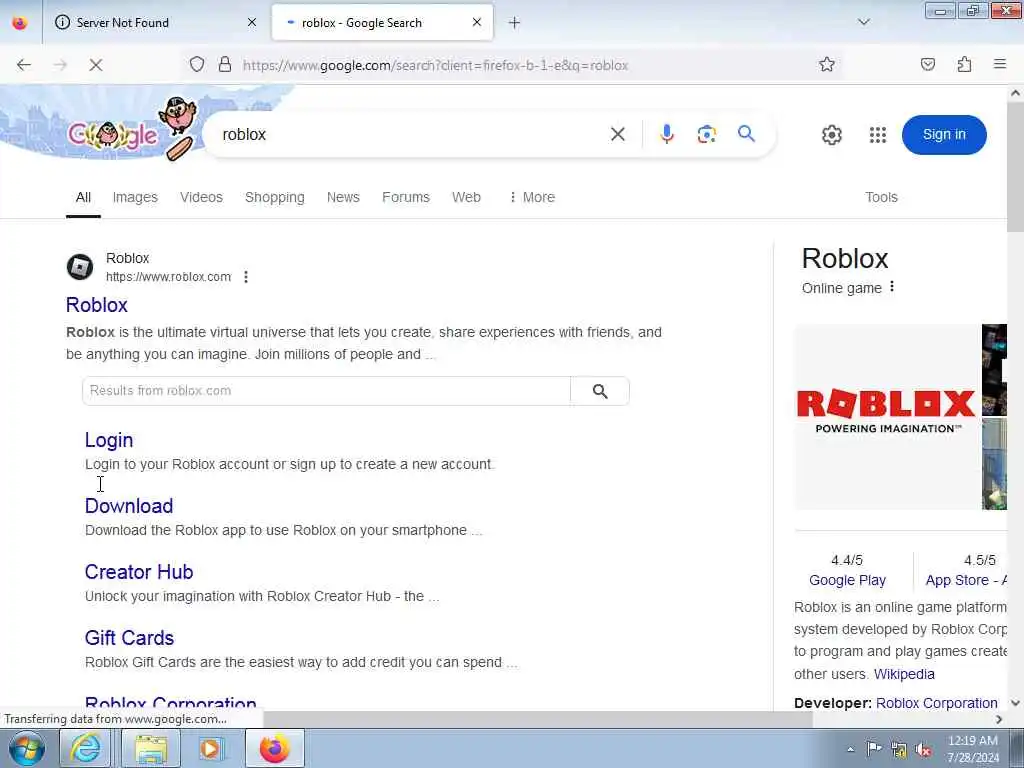Viewport: 1024px width, 768px height.
Task: Open the Roblox Corporation developer link
Action: coord(936,703)
